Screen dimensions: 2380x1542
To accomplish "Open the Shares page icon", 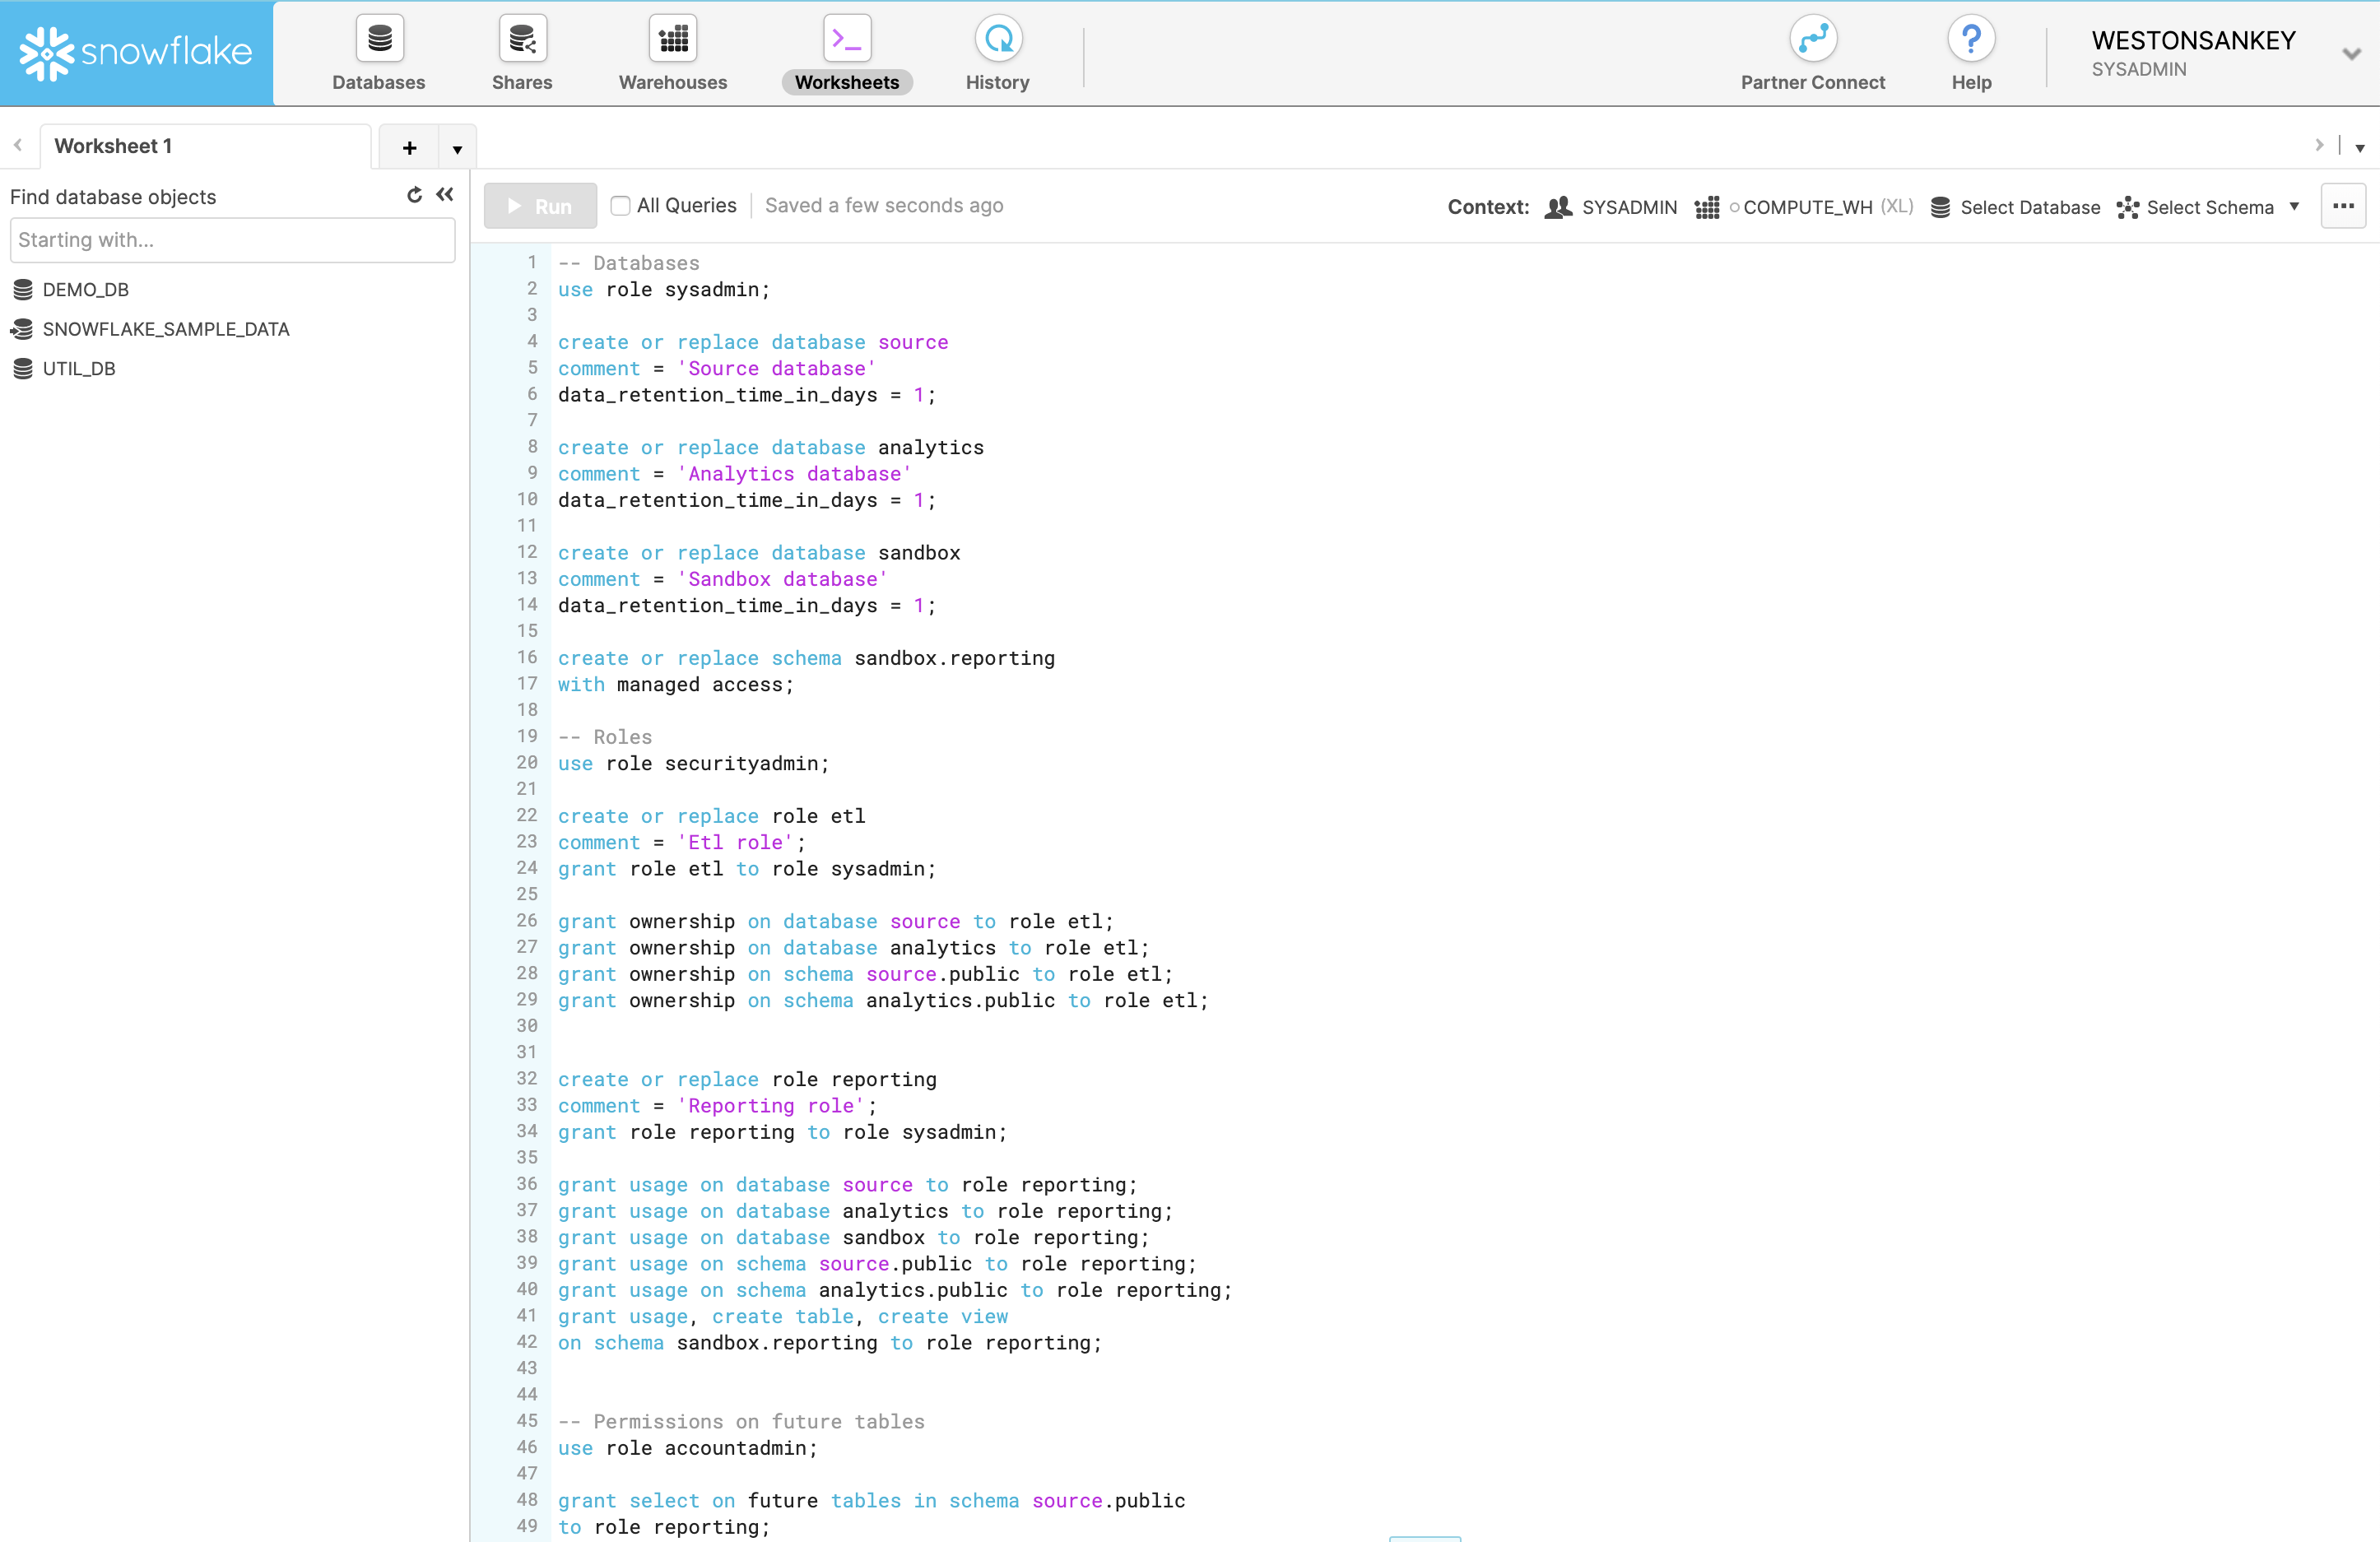I will point(522,39).
